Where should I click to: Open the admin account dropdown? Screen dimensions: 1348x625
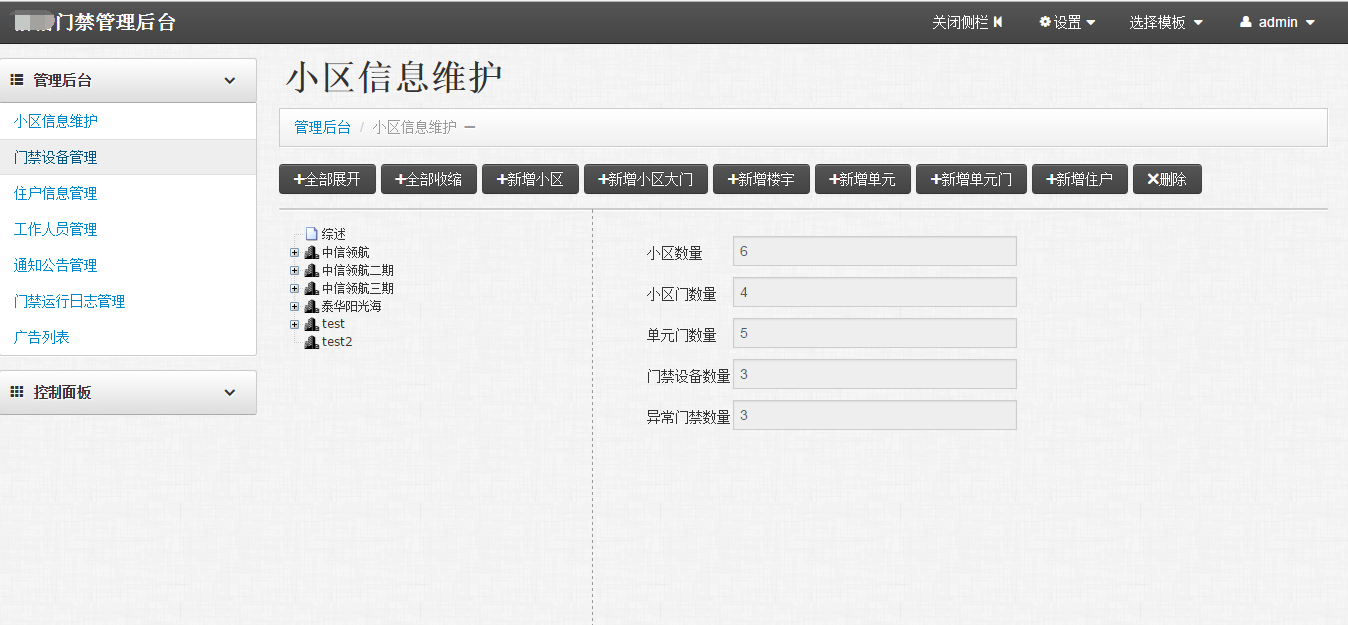coord(1277,21)
